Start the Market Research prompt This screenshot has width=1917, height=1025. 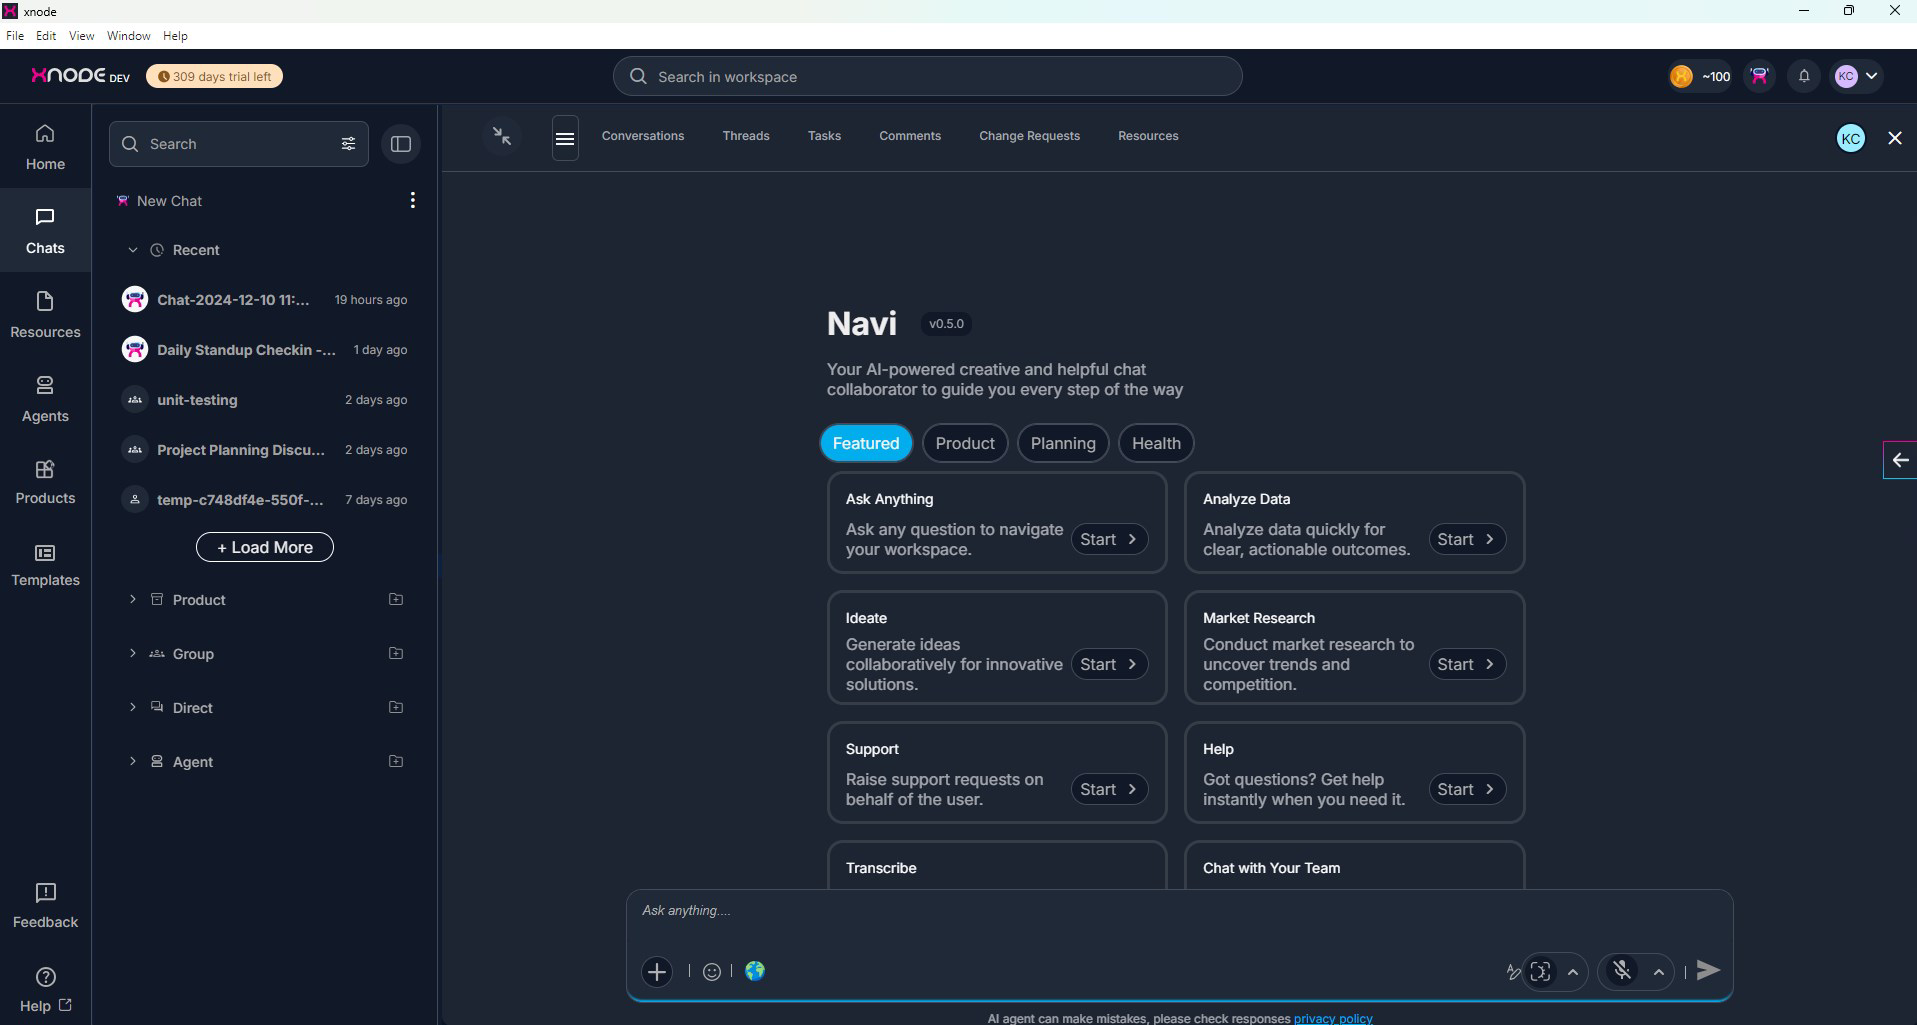1466,664
